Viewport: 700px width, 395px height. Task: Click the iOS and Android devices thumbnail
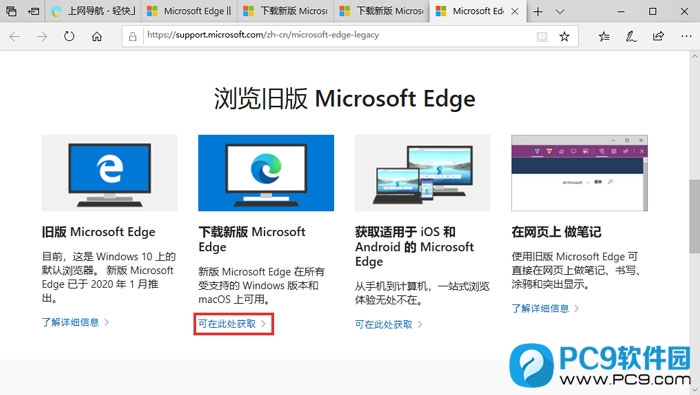click(423, 173)
